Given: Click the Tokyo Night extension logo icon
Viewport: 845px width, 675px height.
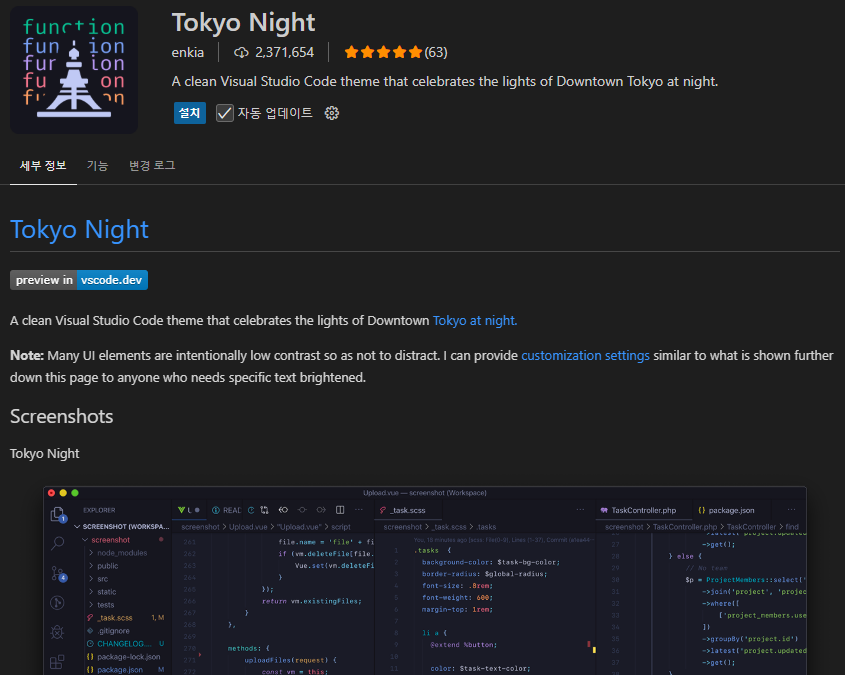Looking at the screenshot, I should click(74, 70).
